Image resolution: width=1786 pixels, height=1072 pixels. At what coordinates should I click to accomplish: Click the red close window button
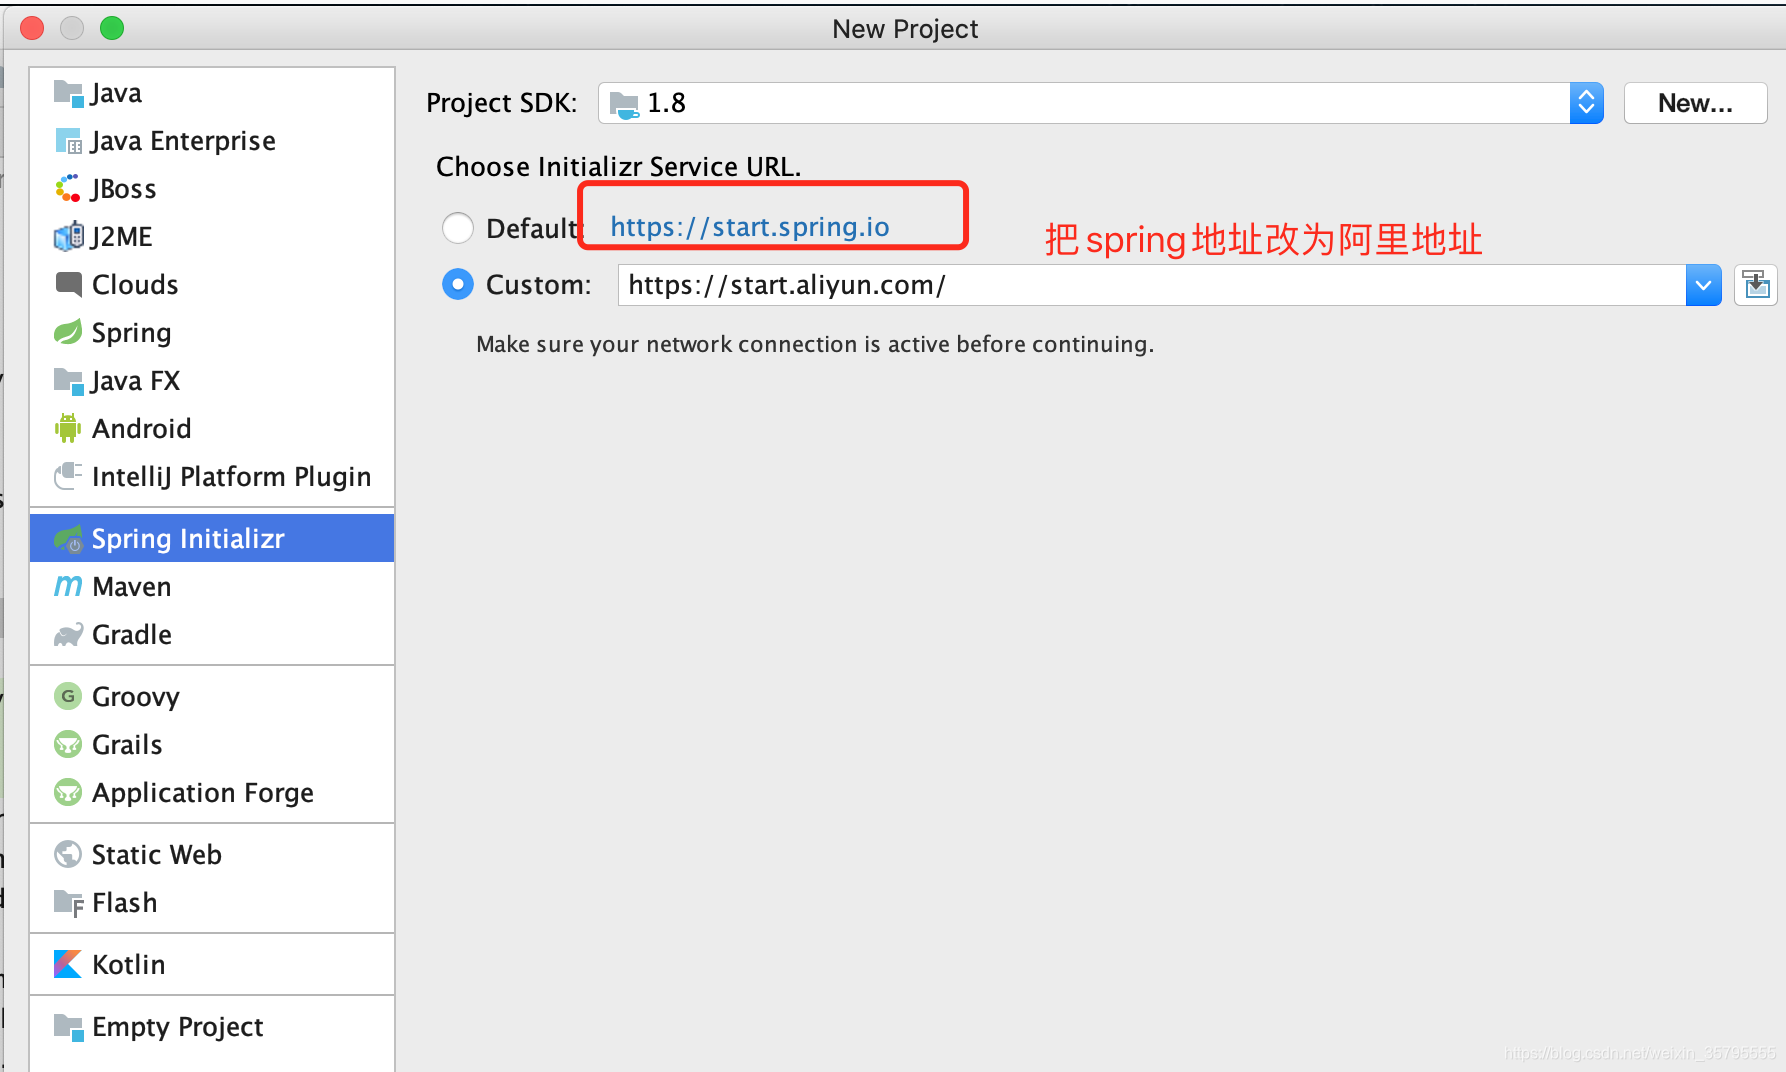[x=32, y=28]
